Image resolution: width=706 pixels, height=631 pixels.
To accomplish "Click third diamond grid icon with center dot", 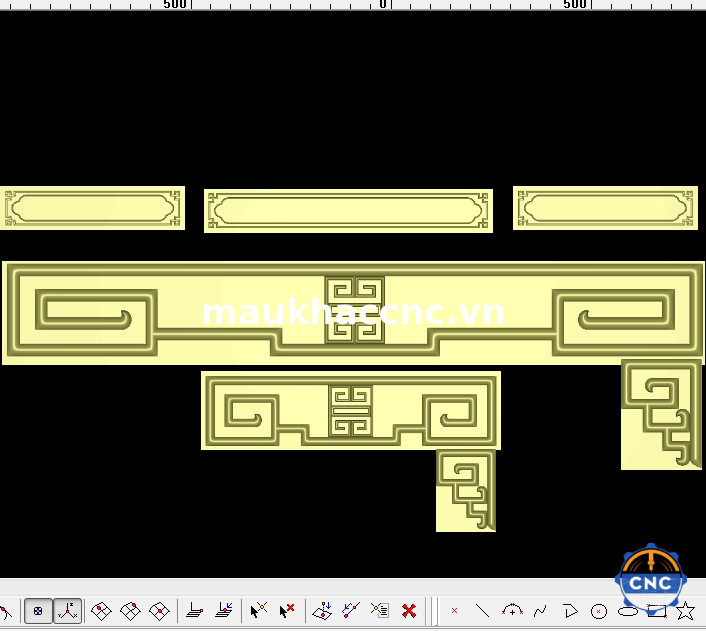I will pyautogui.click(x=159, y=611).
